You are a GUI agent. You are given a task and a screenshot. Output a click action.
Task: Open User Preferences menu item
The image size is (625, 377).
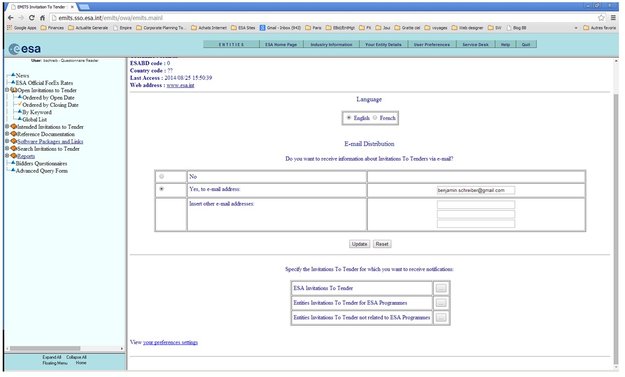click(x=432, y=44)
